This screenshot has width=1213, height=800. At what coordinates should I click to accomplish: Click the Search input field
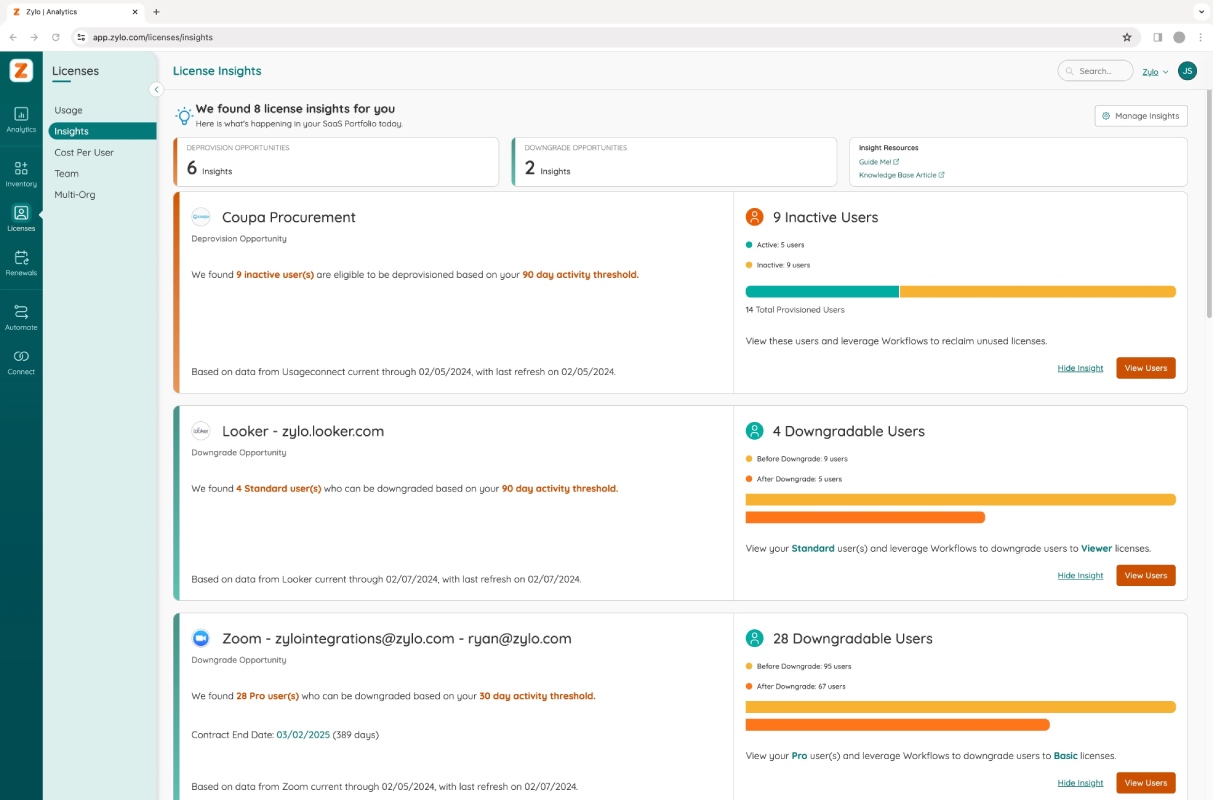pos(1095,71)
